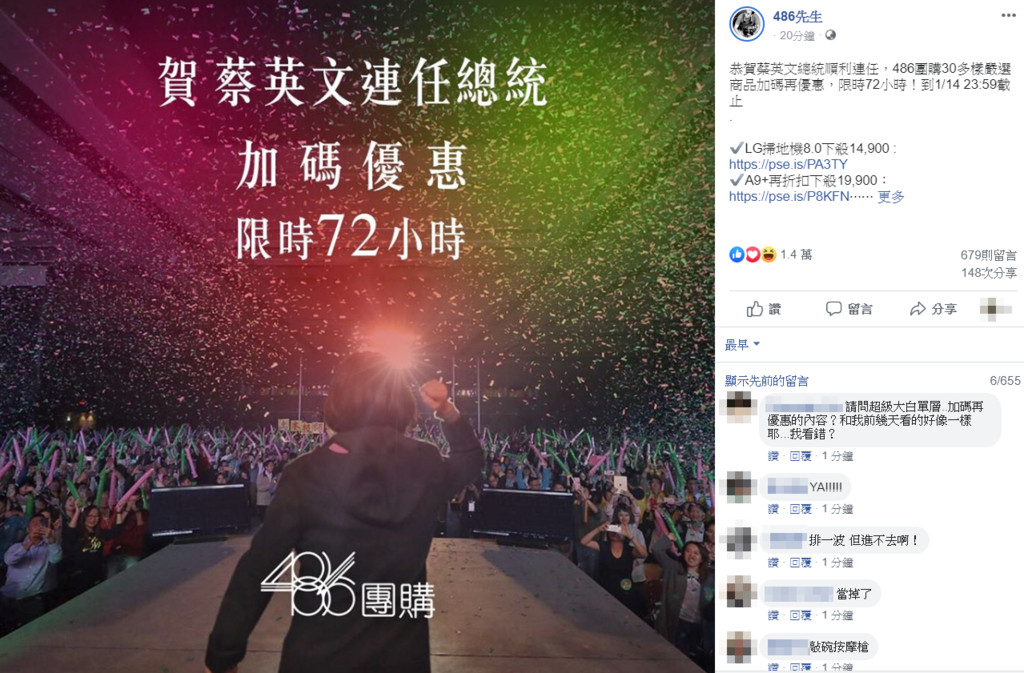The image size is (1024, 673).
Task: Open the https://pse.is/PA3TY link
Action: [788, 164]
